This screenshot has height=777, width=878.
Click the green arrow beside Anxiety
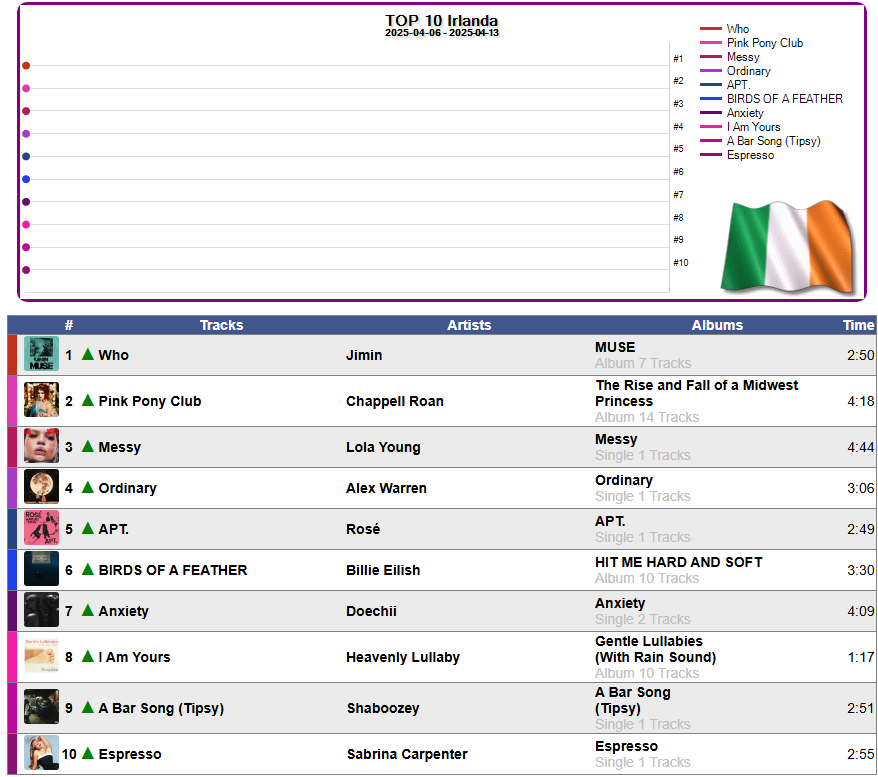(x=87, y=610)
